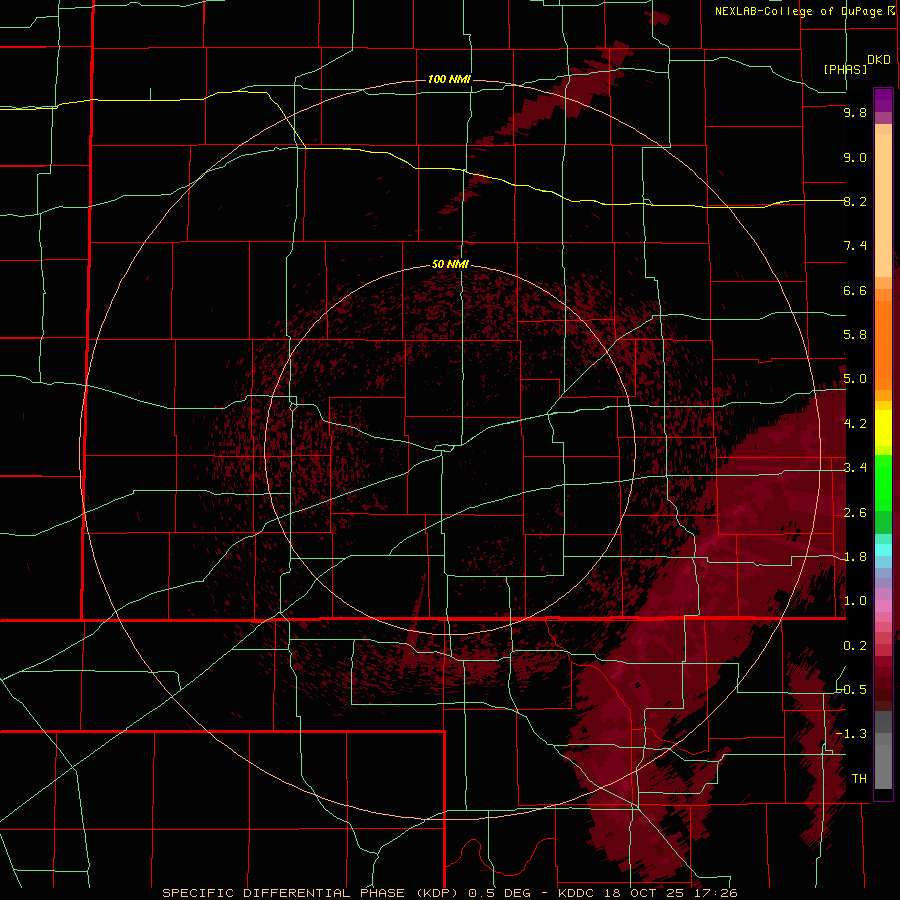Click the 1.0 legend value
900x900 pixels.
point(855,601)
